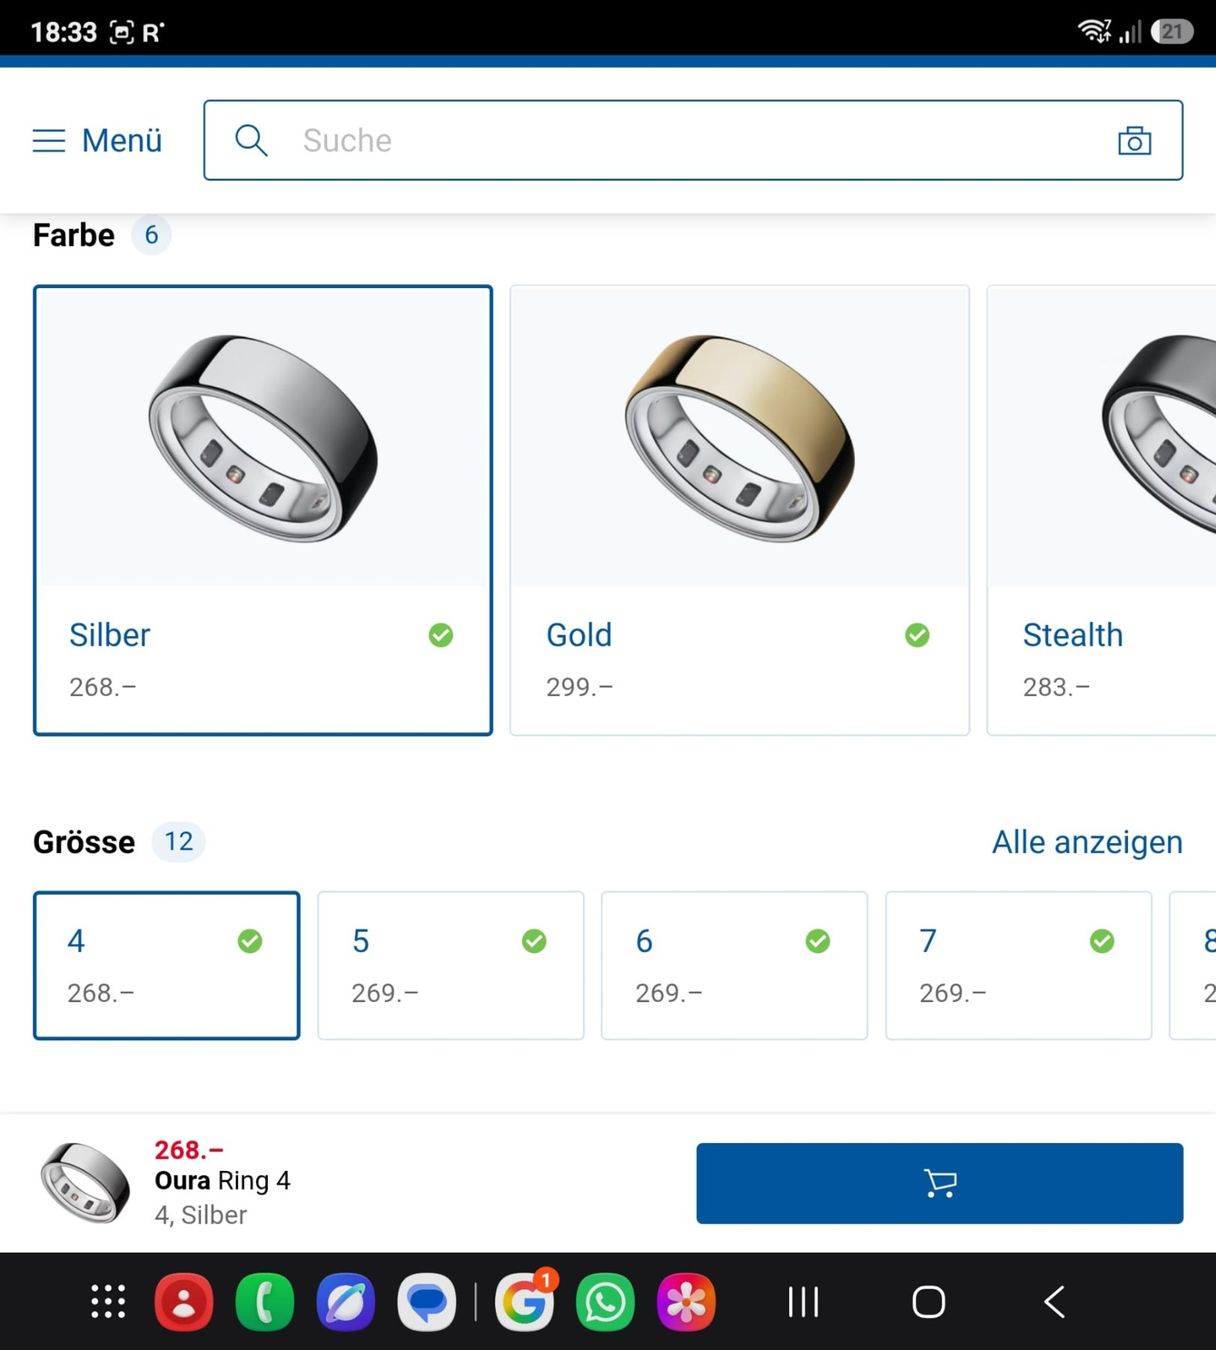The image size is (1216, 1350).
Task: Open the hamburger Menü icon
Action: (49, 140)
